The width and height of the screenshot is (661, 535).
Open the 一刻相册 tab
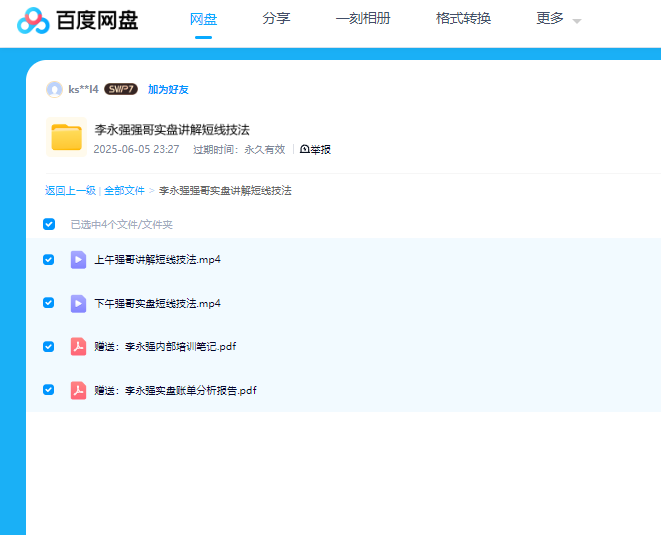pos(363,18)
